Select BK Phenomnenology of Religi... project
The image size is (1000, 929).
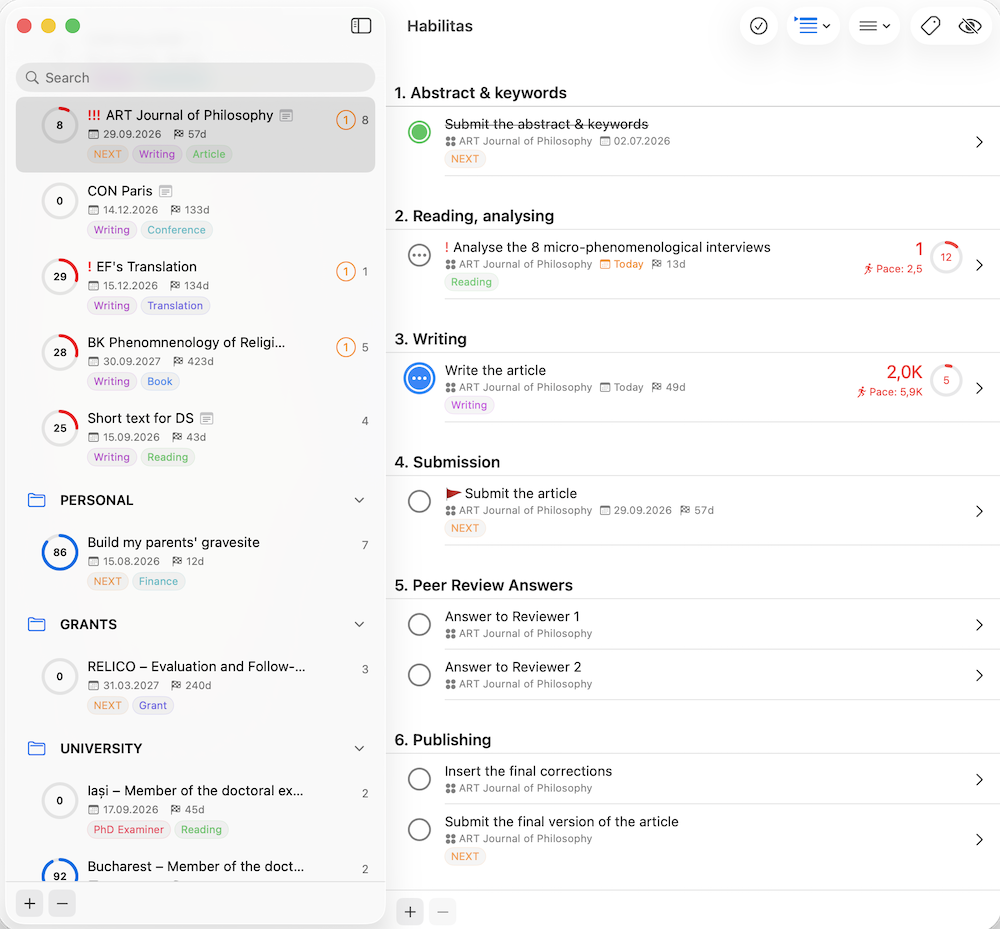pos(195,362)
